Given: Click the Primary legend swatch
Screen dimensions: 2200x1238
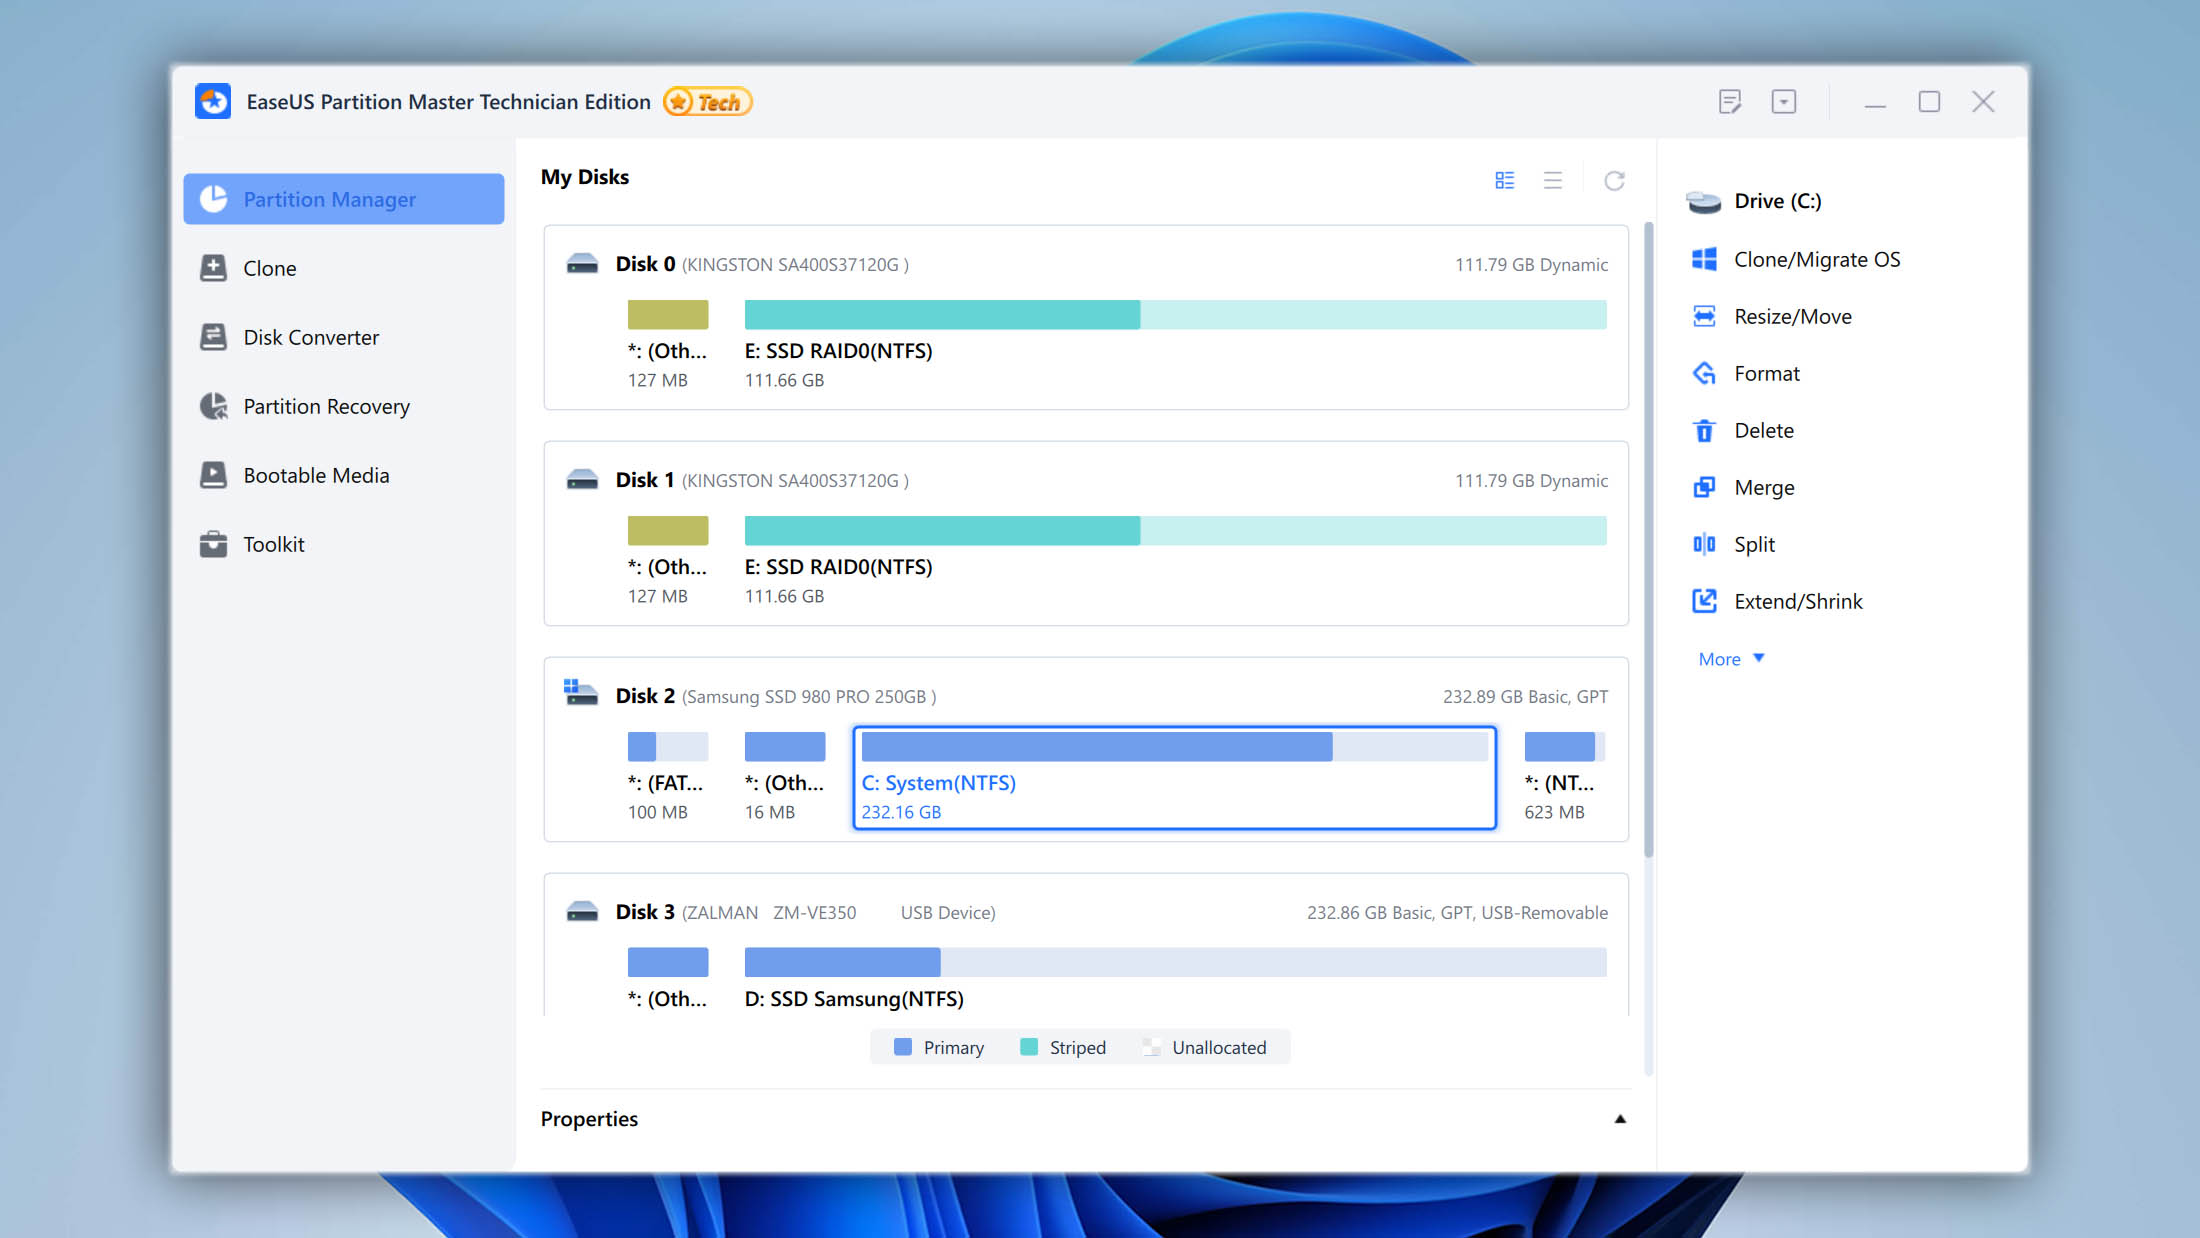Looking at the screenshot, I should coord(903,1047).
